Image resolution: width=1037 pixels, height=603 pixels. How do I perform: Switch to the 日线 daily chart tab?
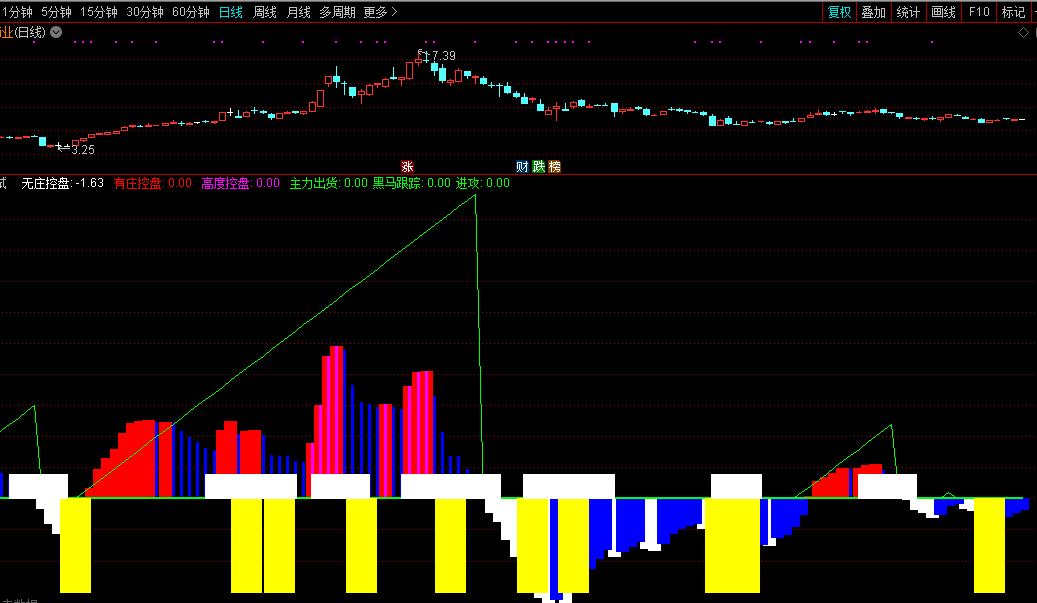click(230, 12)
